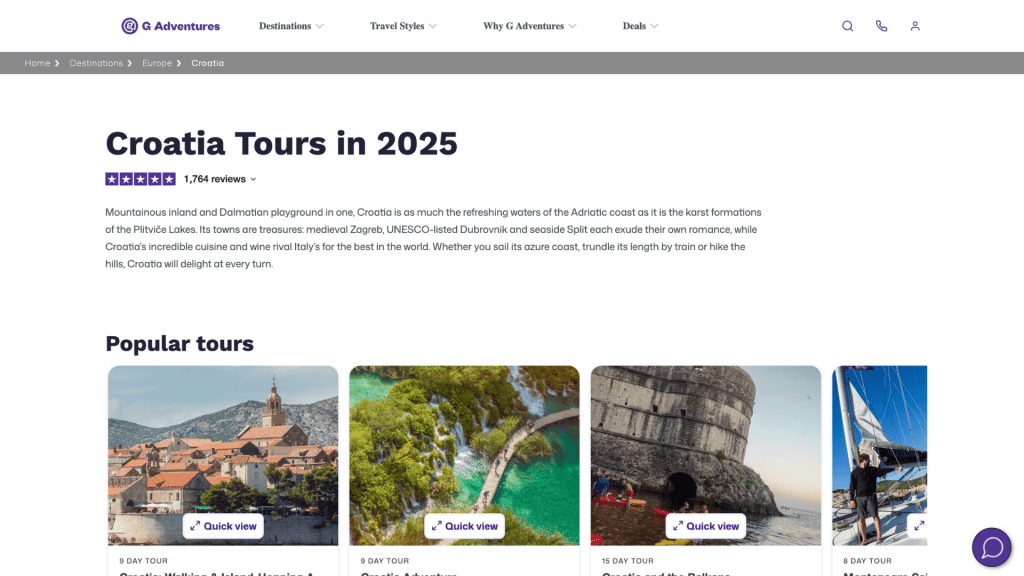
Task: Click the phone contact icon
Action: (x=881, y=26)
